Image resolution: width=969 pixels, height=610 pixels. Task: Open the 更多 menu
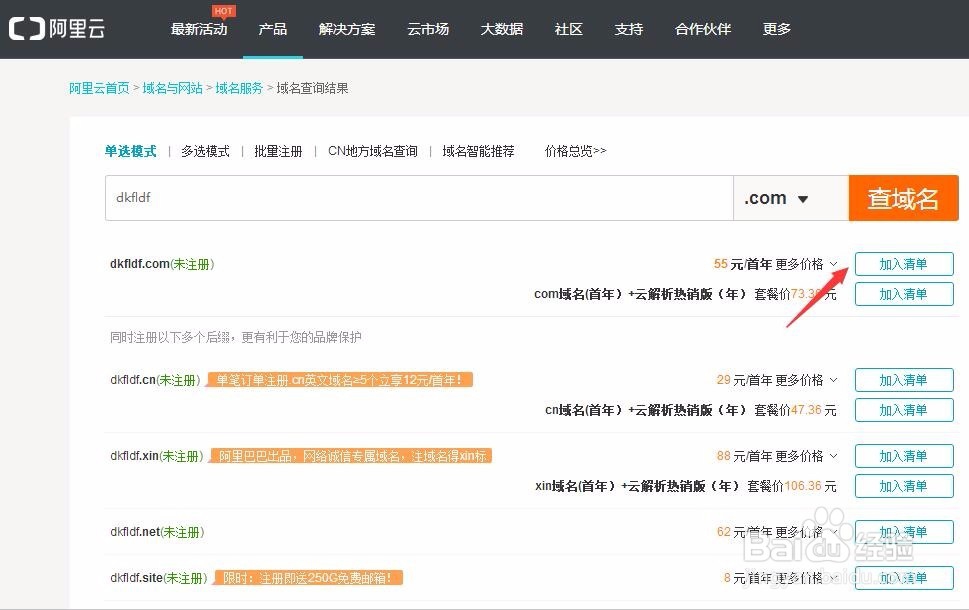776,29
